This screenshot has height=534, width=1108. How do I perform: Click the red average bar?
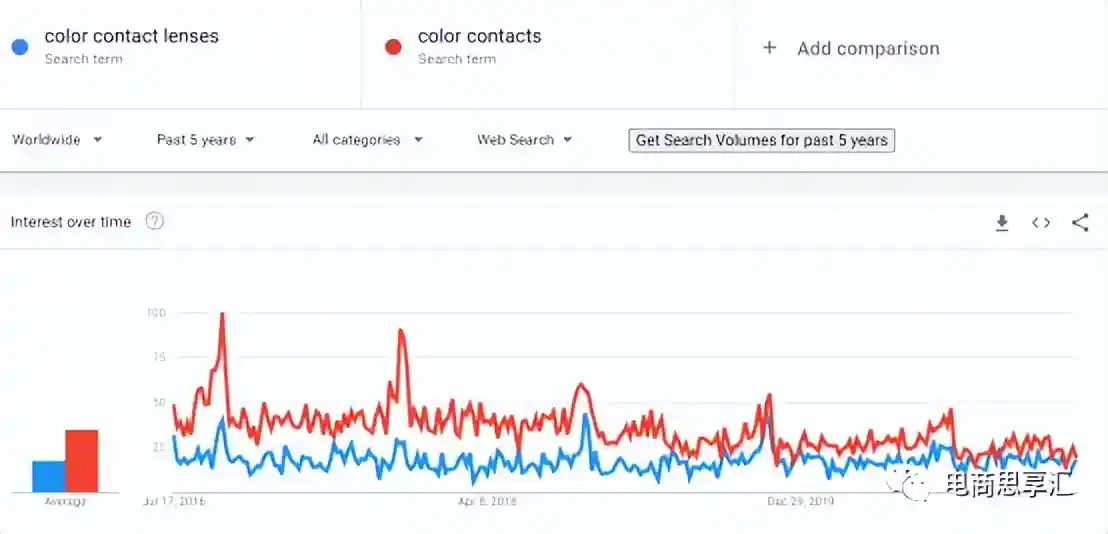tap(81, 461)
